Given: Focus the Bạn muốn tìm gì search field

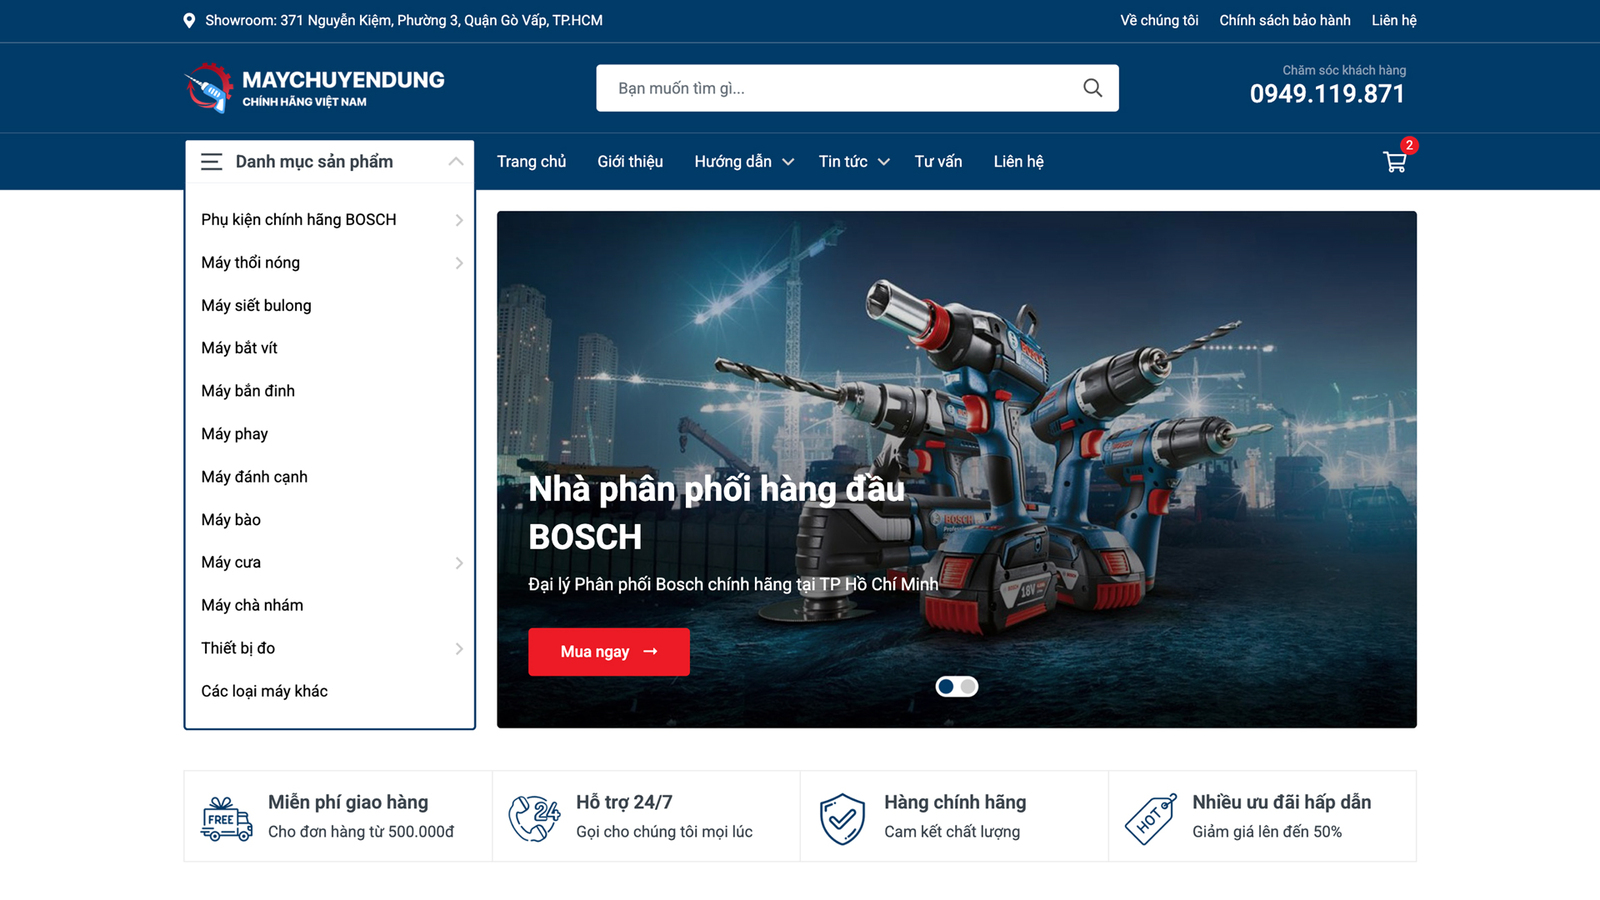Looking at the screenshot, I should coord(840,88).
